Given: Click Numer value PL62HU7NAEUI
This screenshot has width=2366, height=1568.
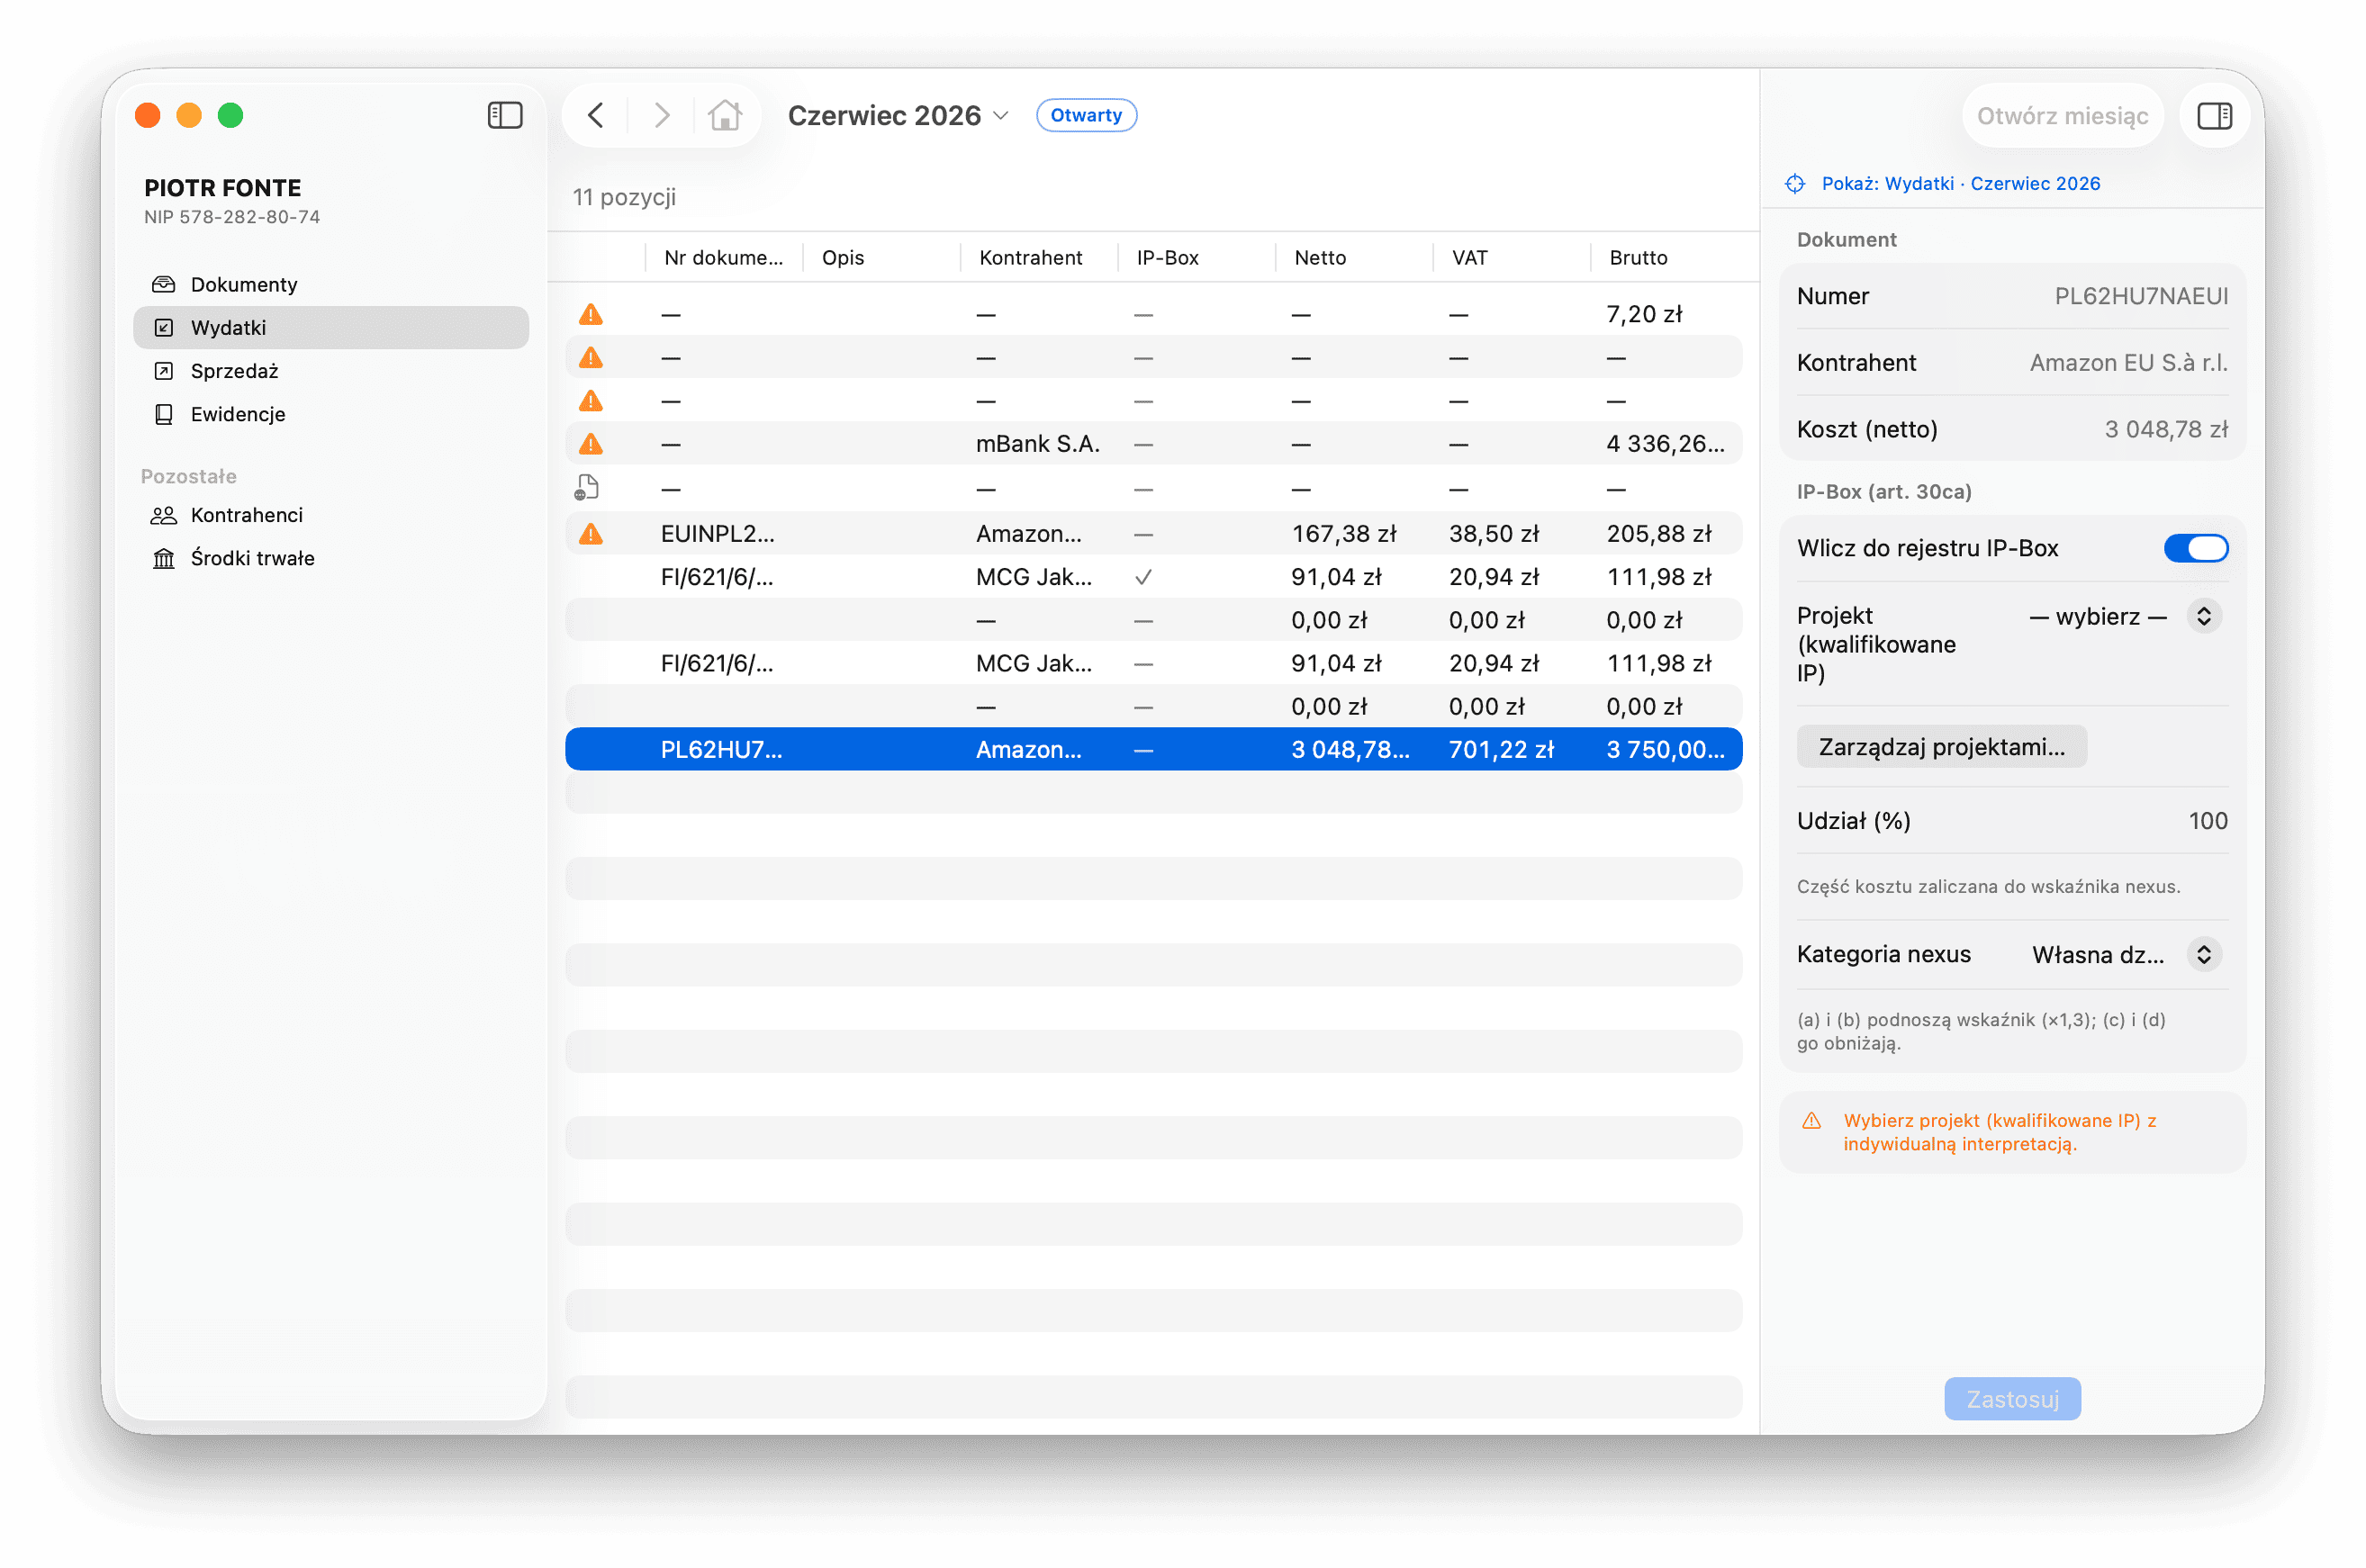Looking at the screenshot, I should (x=2140, y=296).
